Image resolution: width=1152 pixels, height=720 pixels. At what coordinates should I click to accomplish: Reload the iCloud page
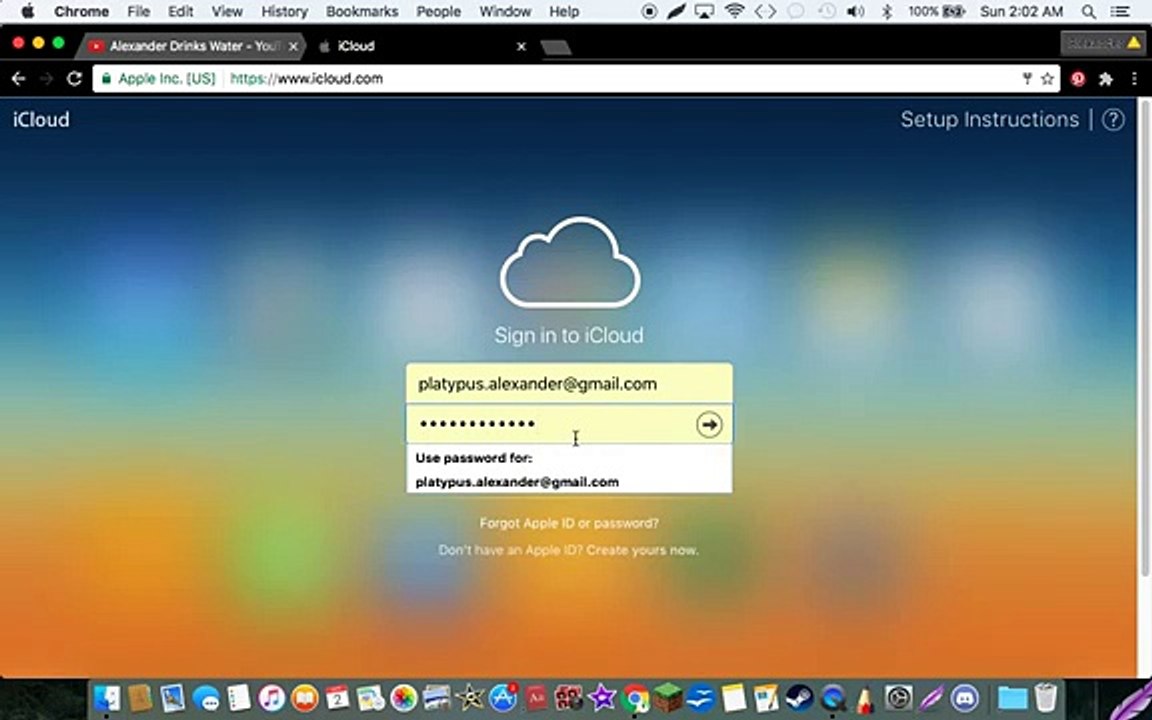click(74, 79)
